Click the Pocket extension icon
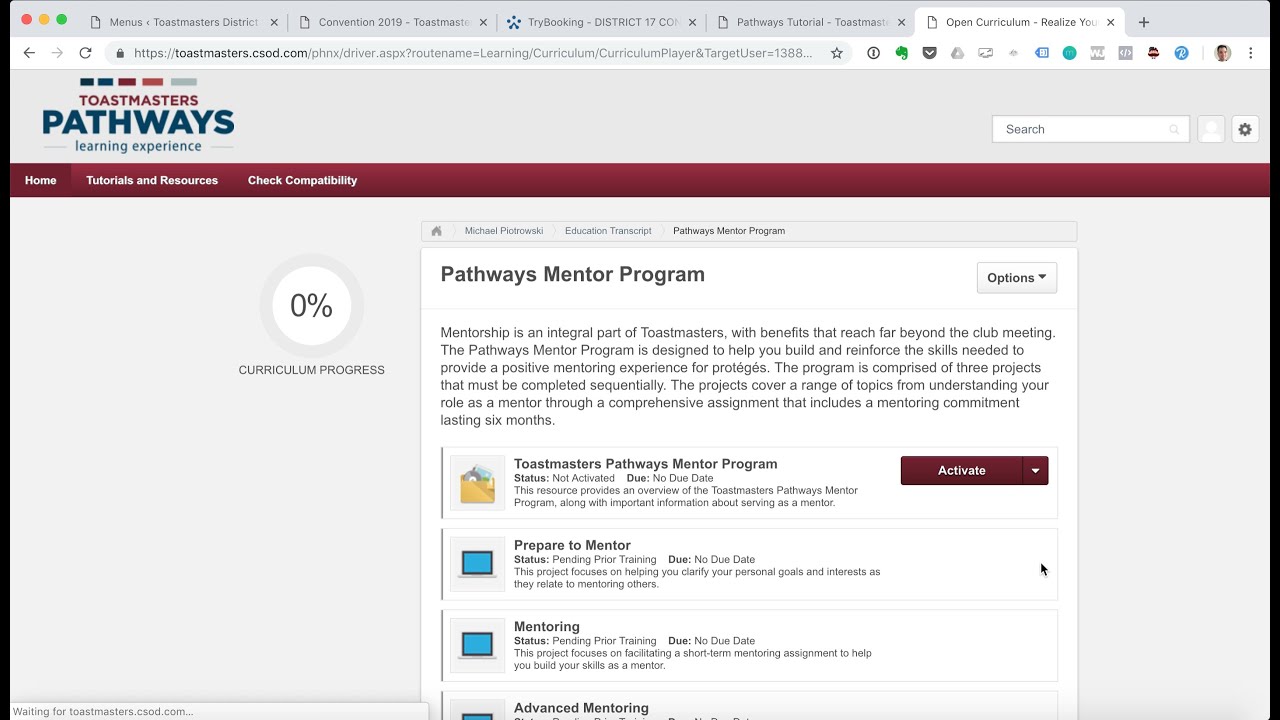The height and width of the screenshot is (720, 1280). pos(930,53)
